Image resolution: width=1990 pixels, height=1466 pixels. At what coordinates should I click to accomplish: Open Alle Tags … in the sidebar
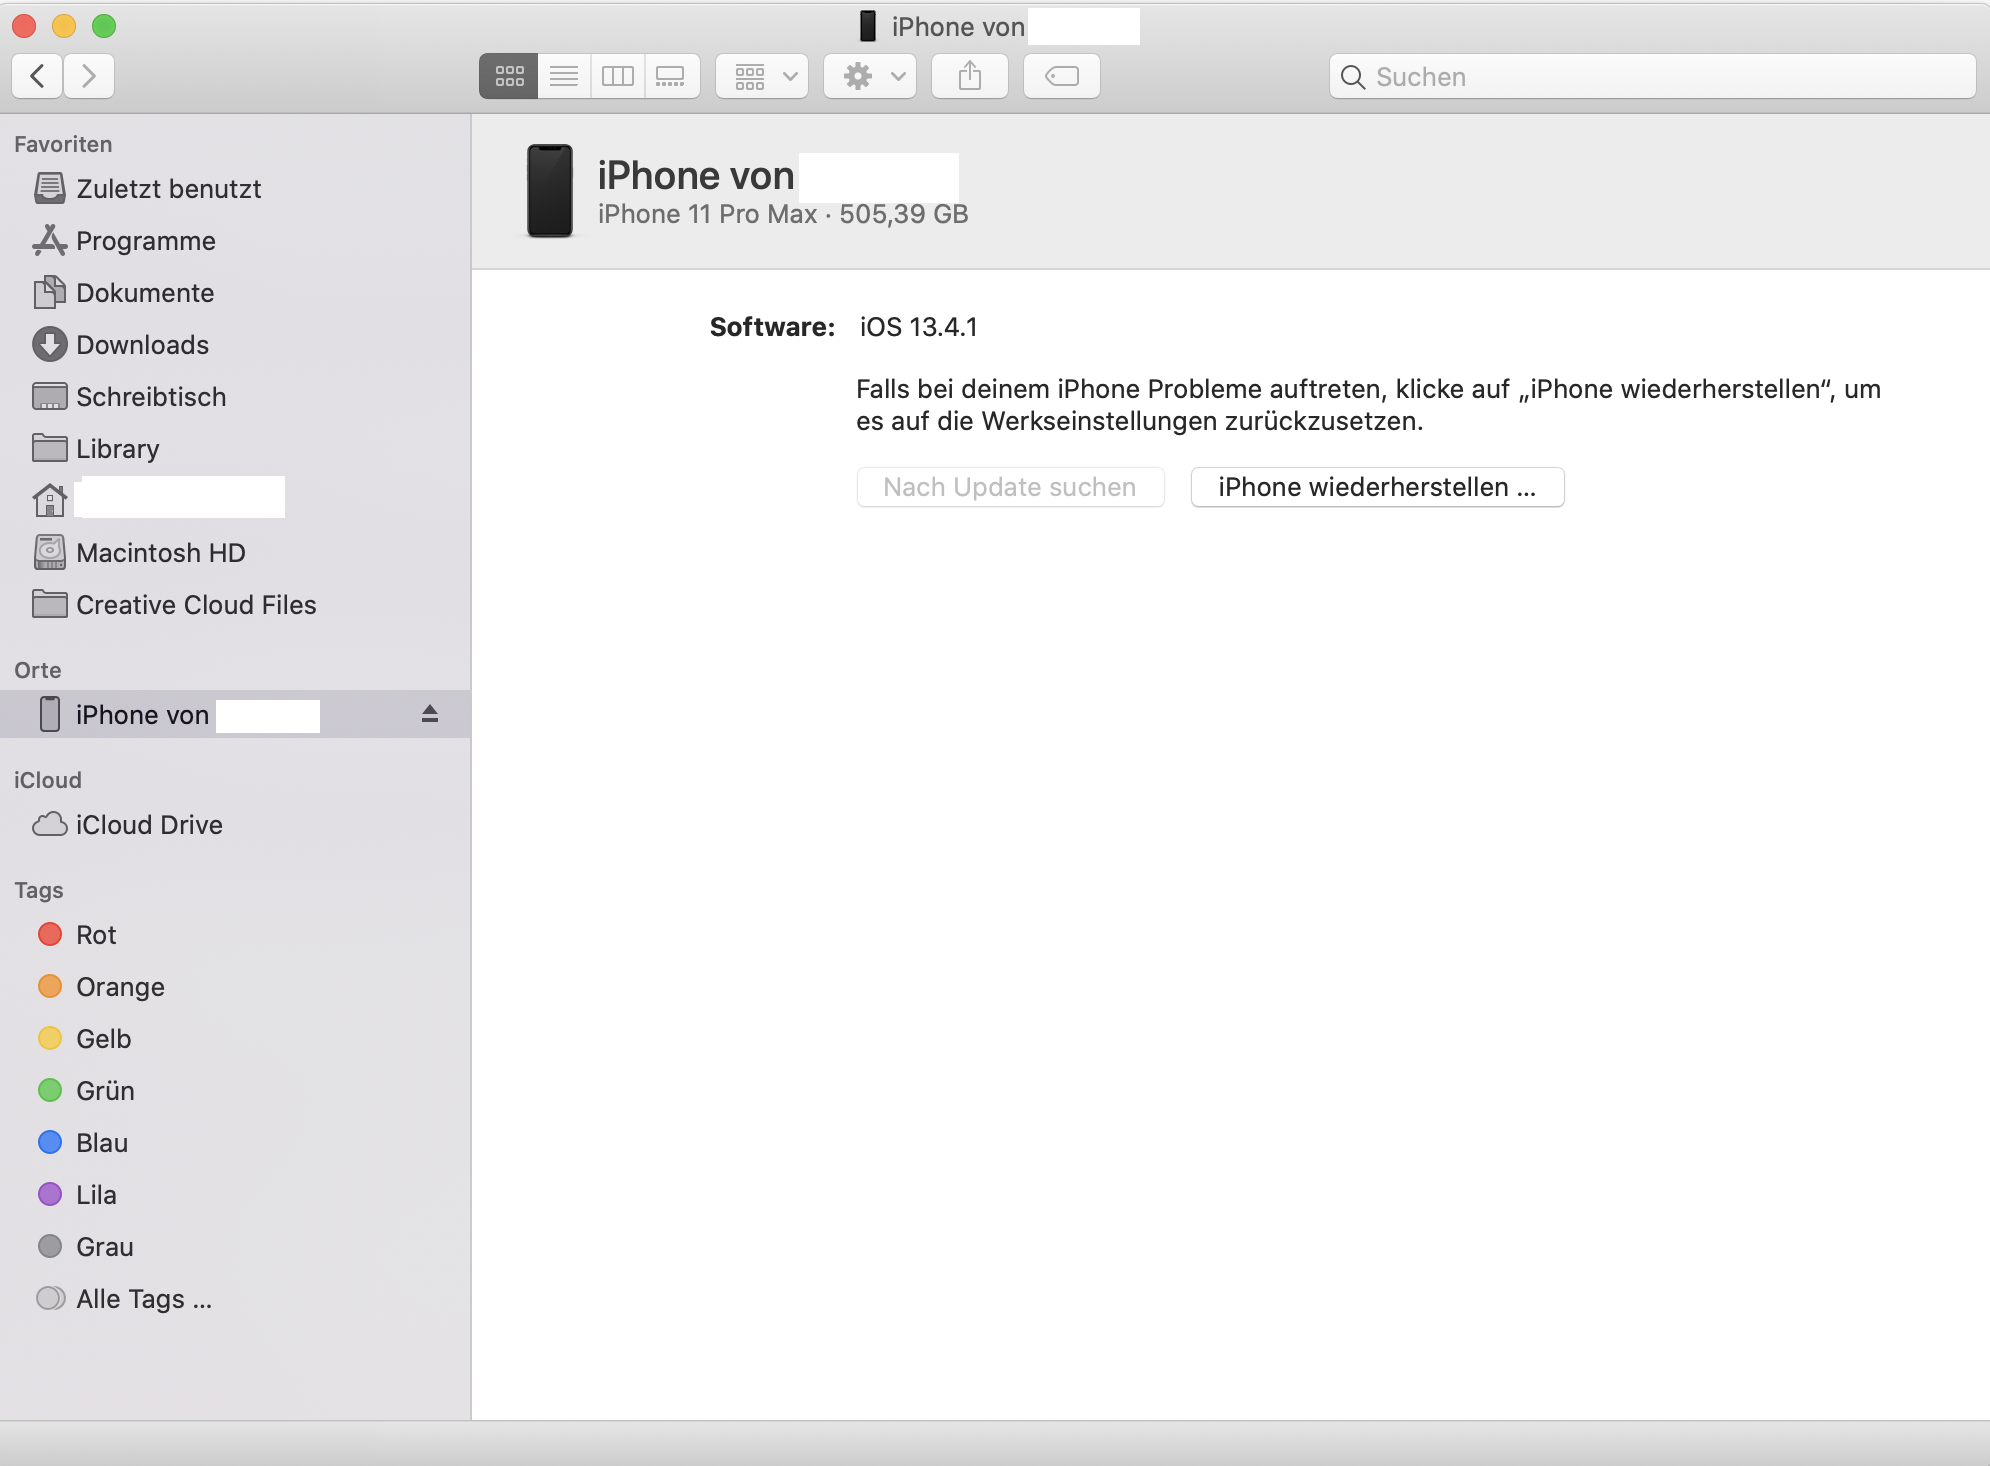(x=143, y=1299)
